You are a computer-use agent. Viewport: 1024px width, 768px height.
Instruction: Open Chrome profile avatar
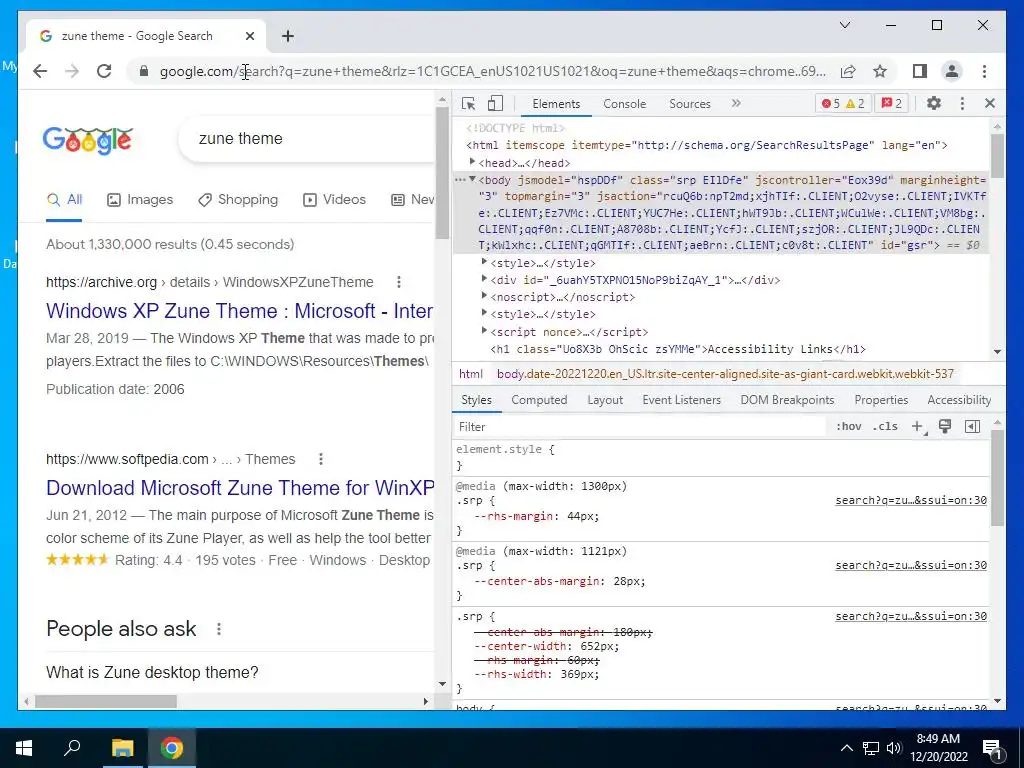pyautogui.click(x=952, y=71)
